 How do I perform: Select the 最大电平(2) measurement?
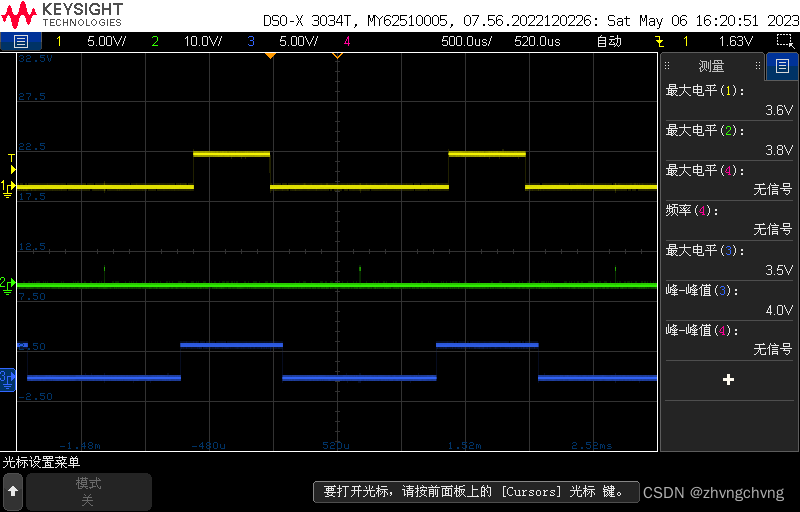[730, 140]
